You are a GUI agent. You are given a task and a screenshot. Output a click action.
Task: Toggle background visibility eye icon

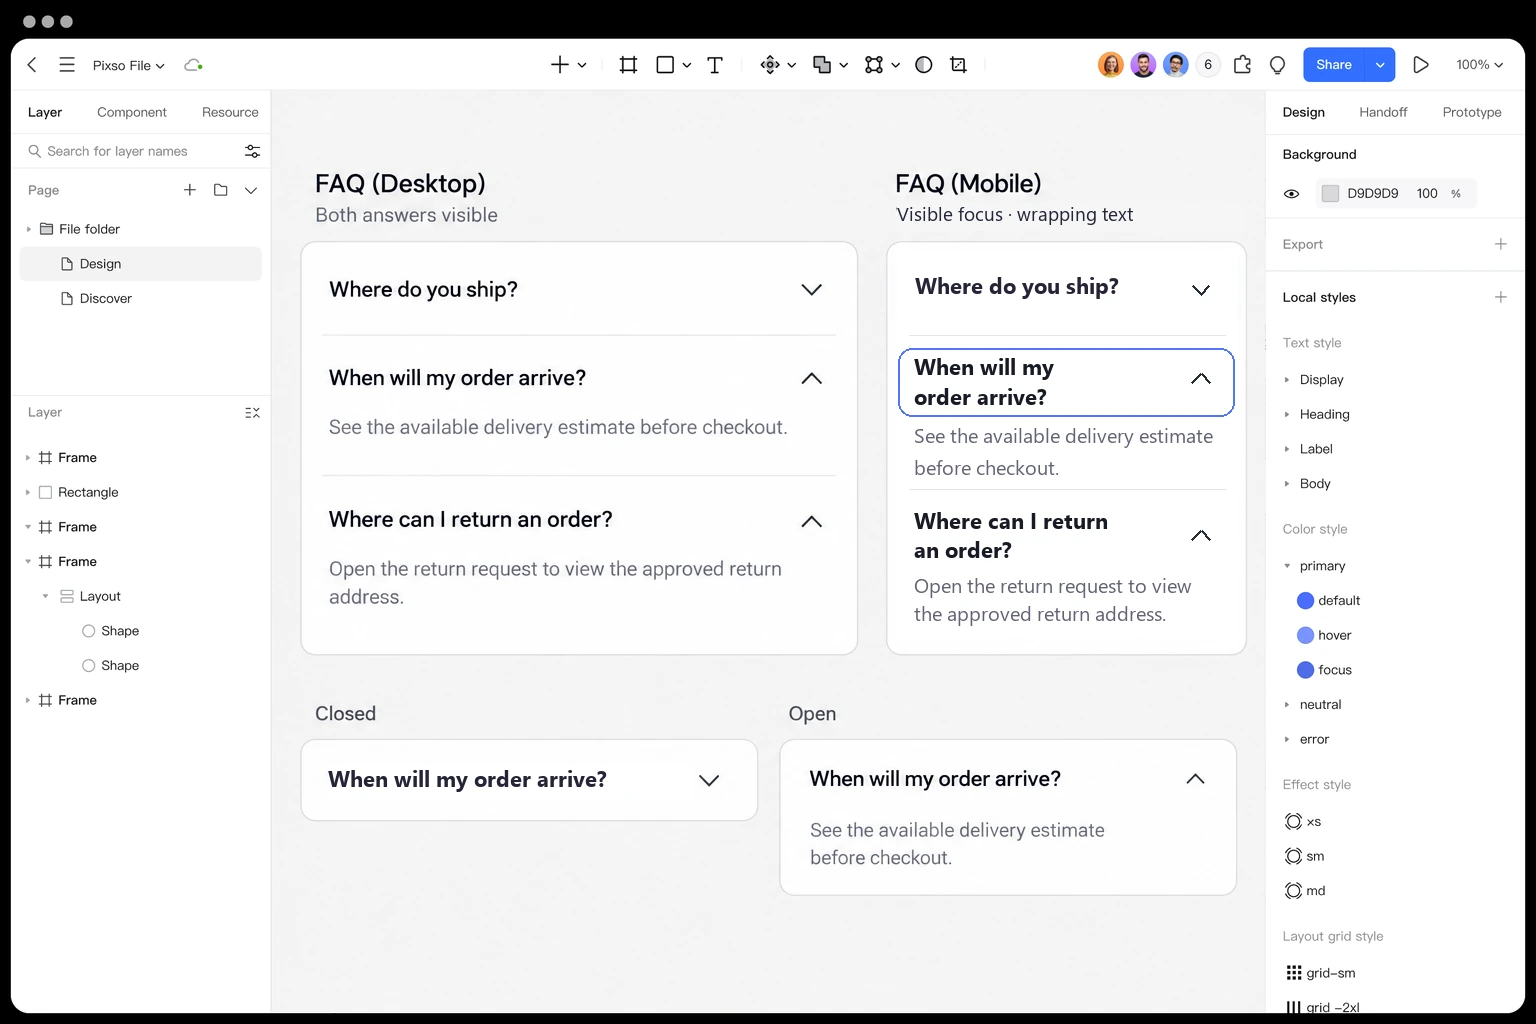click(1291, 194)
